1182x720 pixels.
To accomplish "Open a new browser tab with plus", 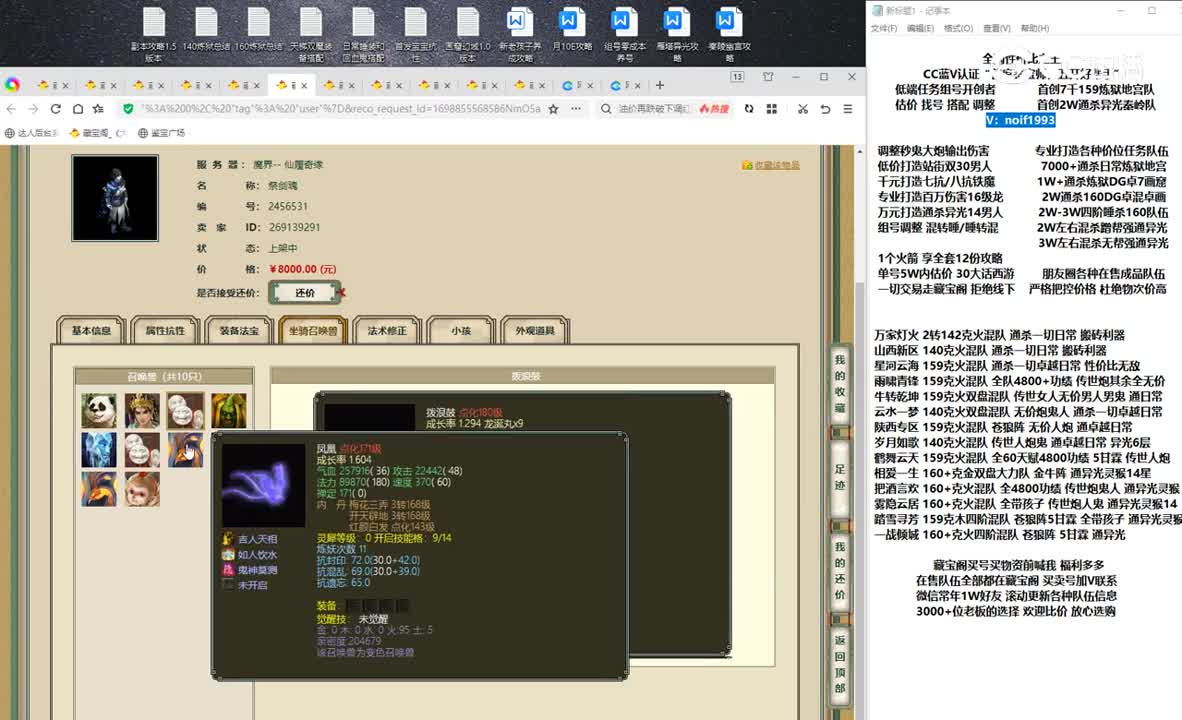I will 660,85.
